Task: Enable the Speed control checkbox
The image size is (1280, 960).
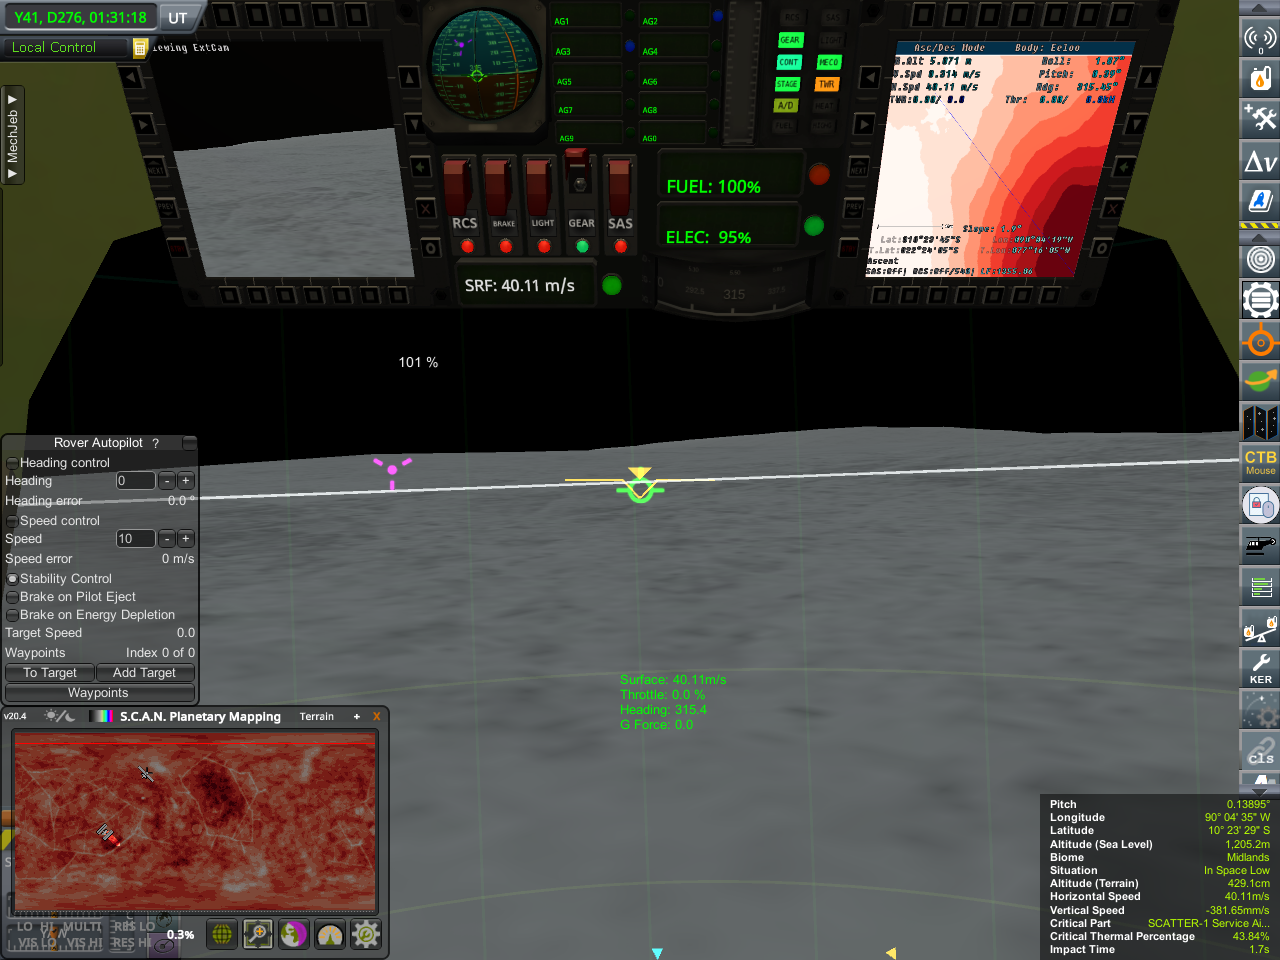Action: pos(12,521)
